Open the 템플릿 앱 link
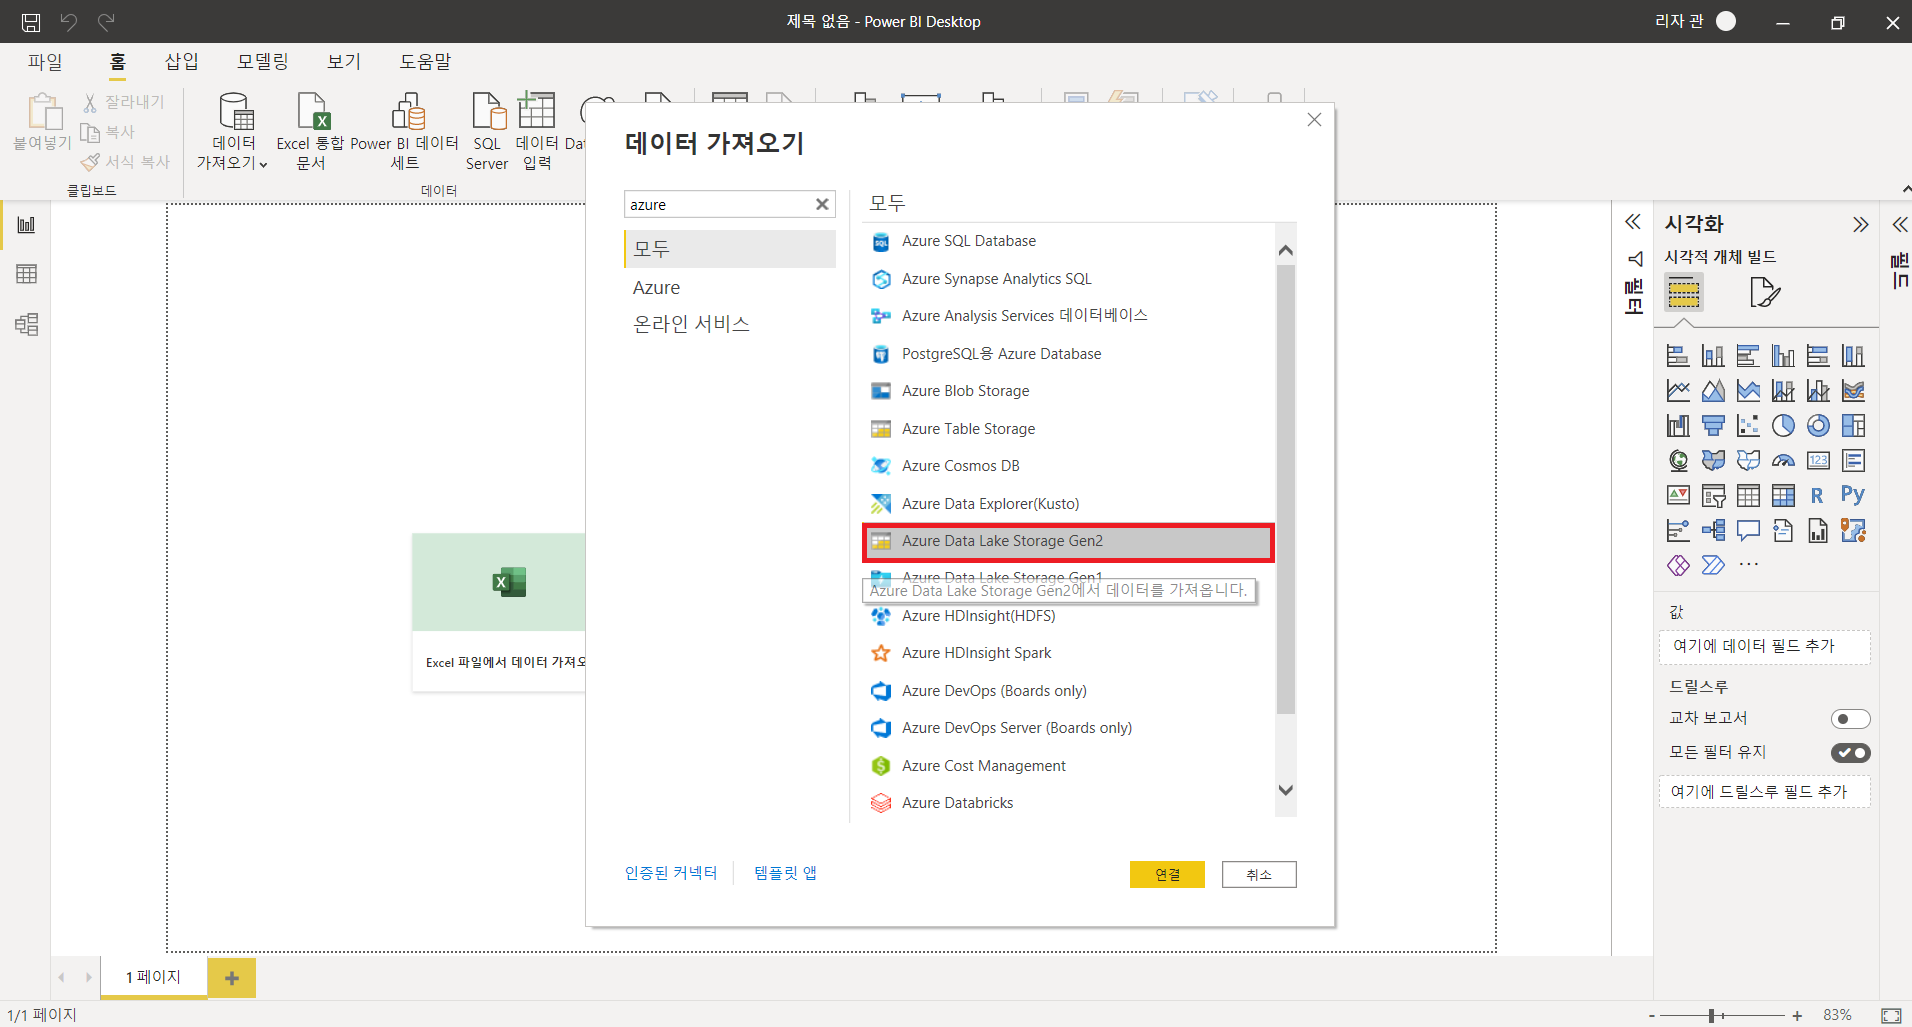 tap(785, 873)
